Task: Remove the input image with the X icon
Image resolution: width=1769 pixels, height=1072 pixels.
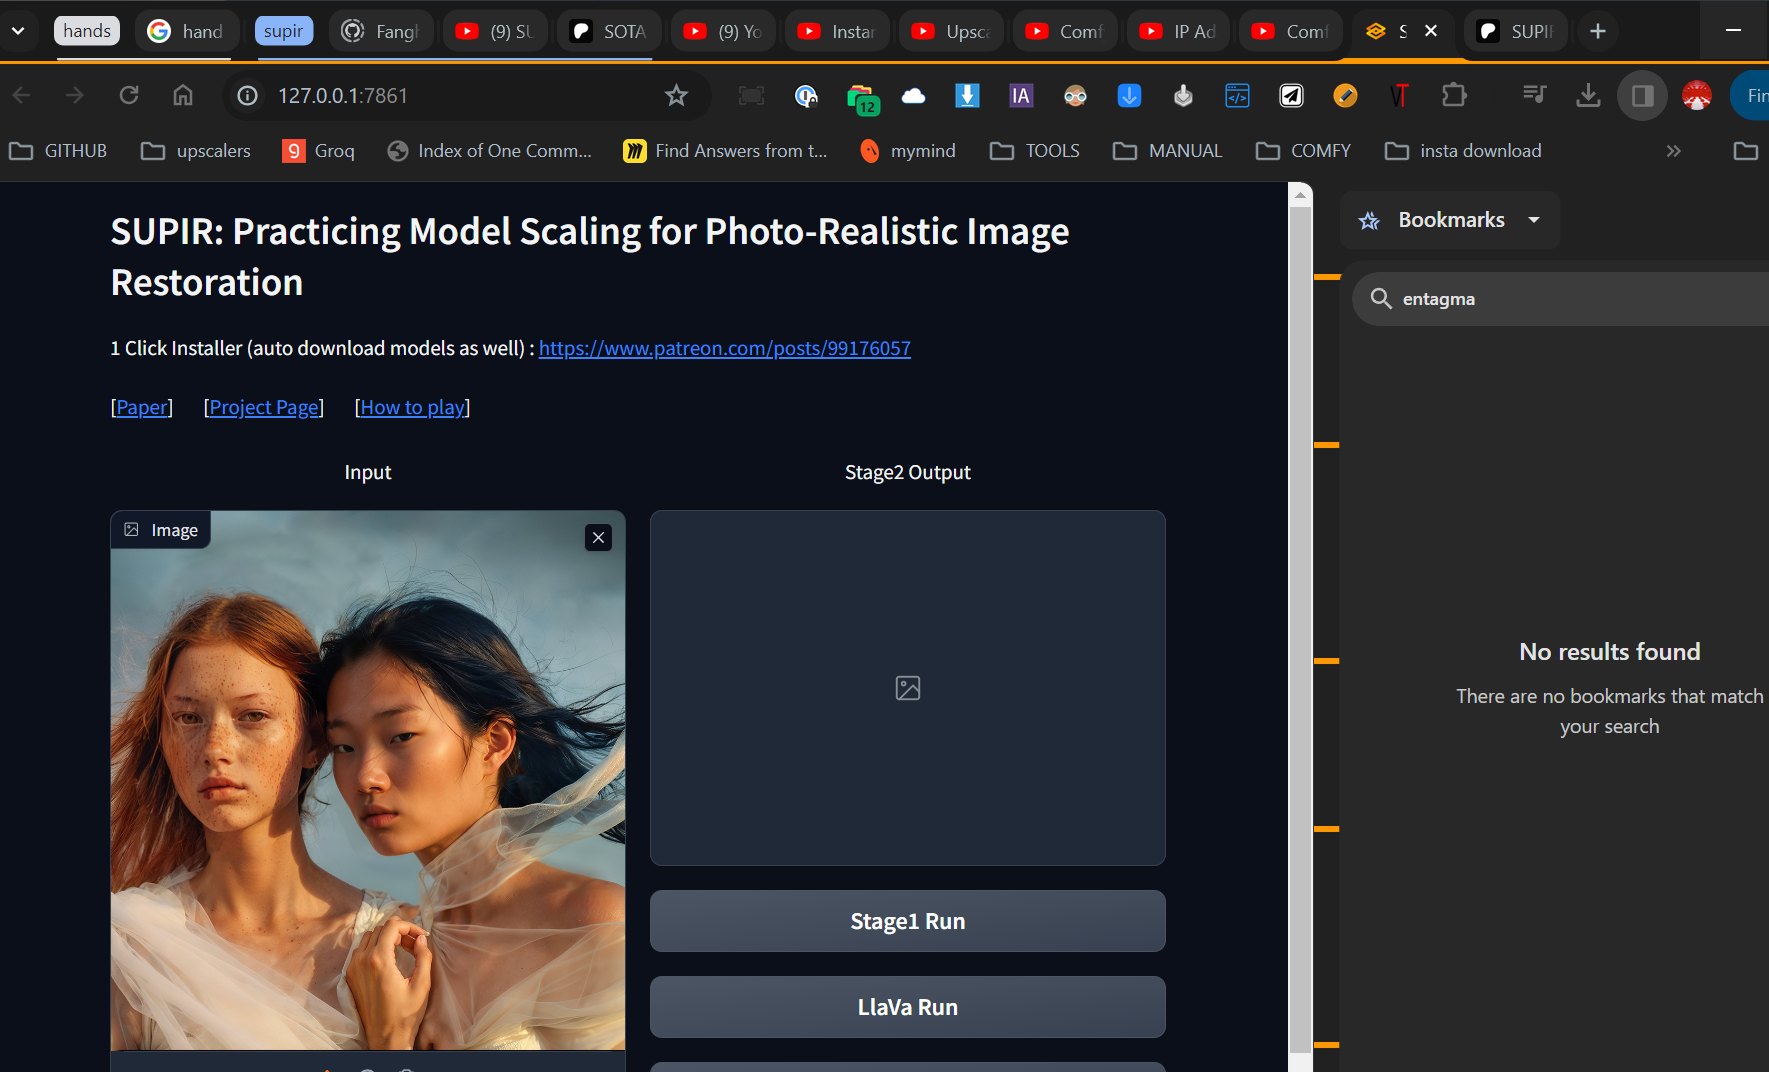Action: 598,538
